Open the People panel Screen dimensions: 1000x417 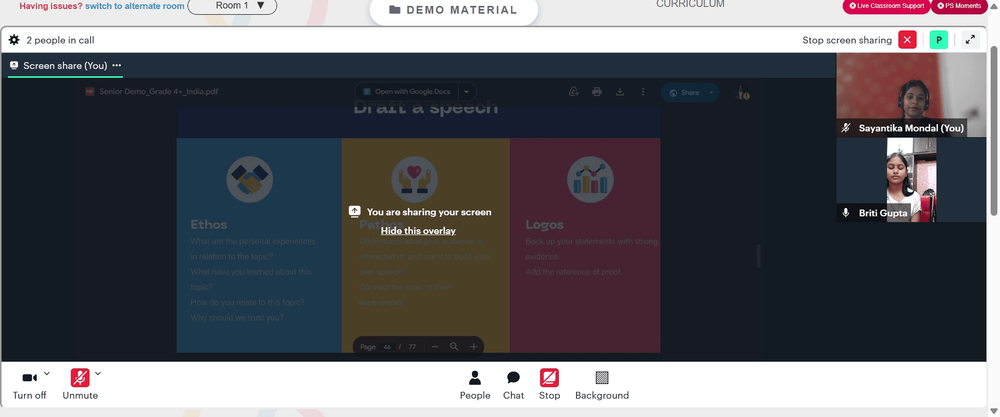475,385
